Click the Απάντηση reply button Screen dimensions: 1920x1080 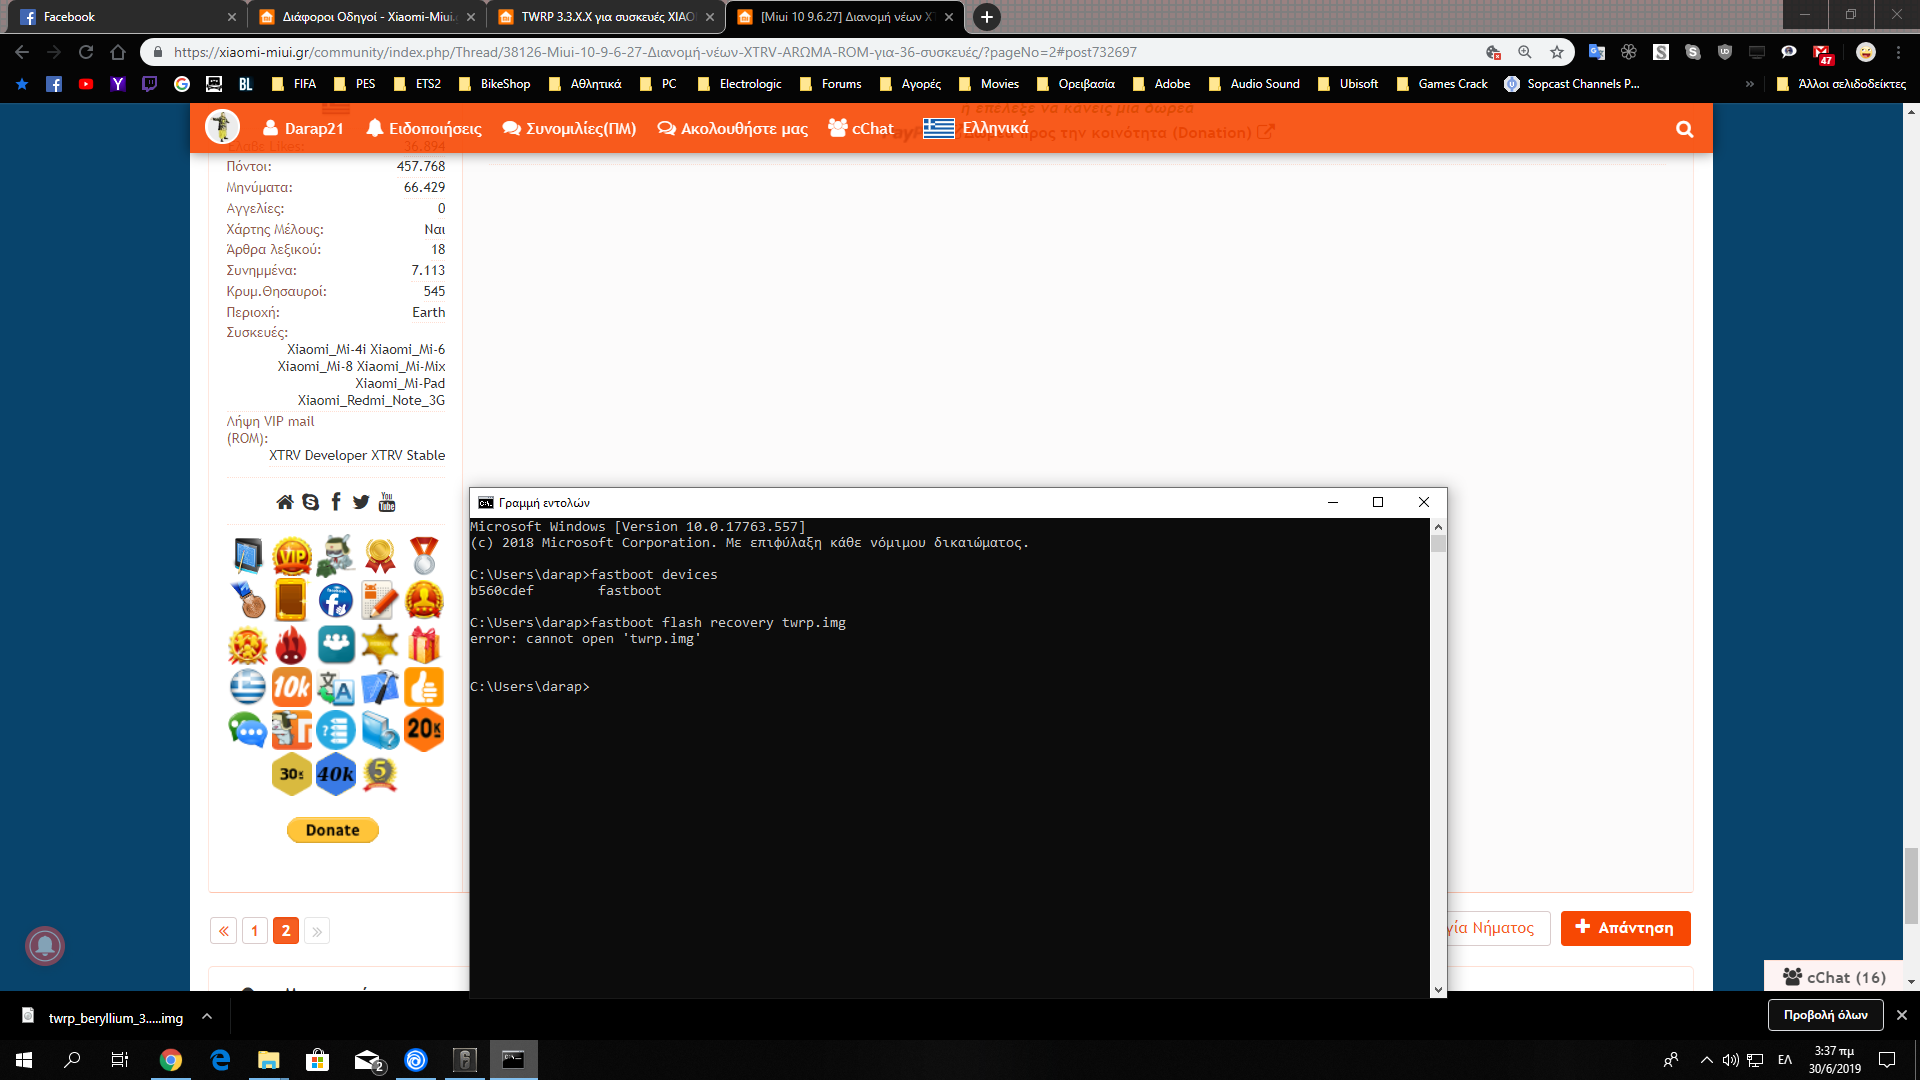point(1625,928)
